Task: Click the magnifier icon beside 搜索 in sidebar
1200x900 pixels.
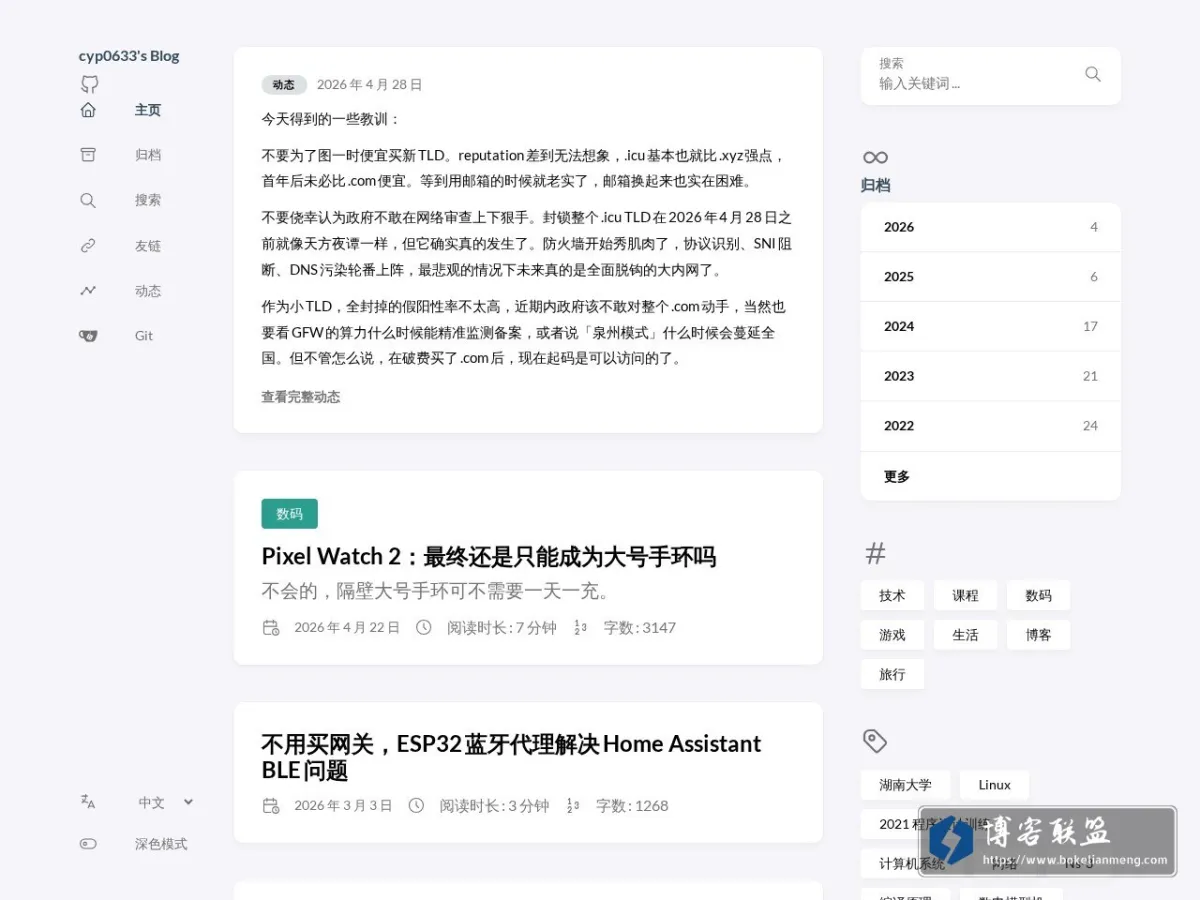Action: pyautogui.click(x=88, y=200)
